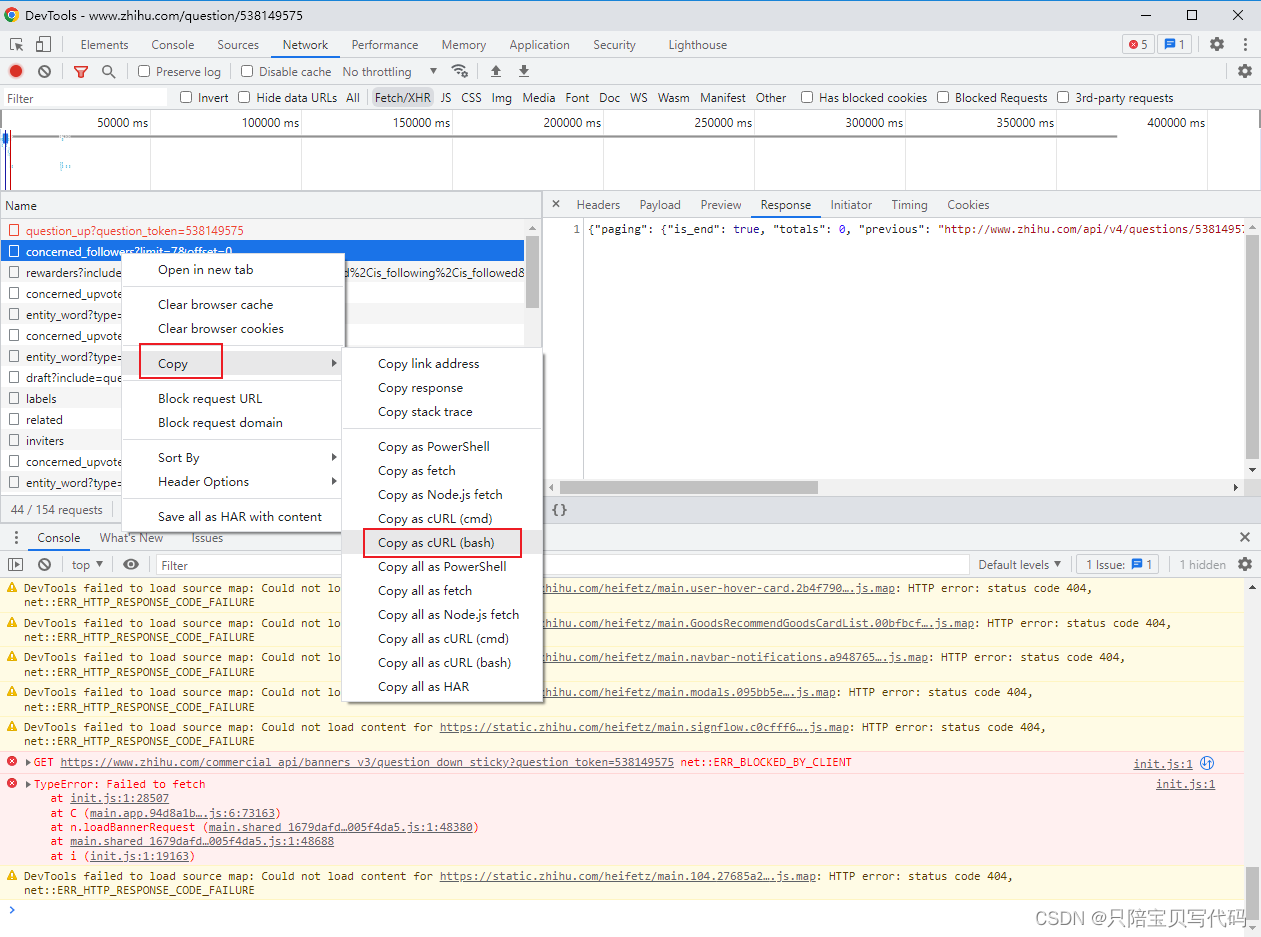Select the JS filter type

(446, 97)
